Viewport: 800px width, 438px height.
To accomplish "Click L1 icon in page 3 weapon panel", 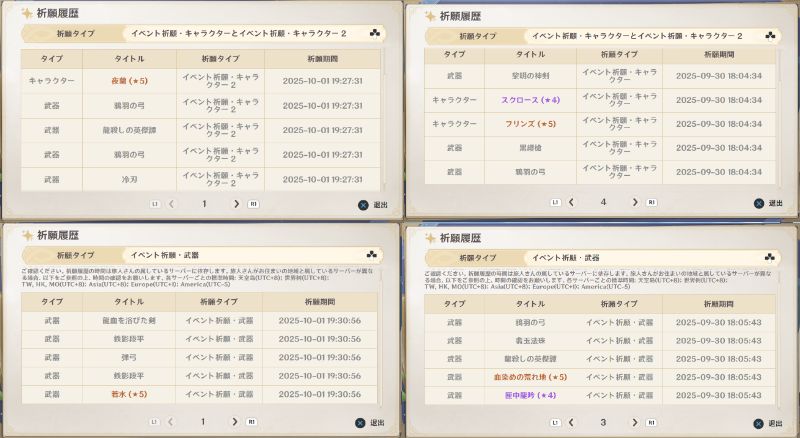I will (x=555, y=423).
